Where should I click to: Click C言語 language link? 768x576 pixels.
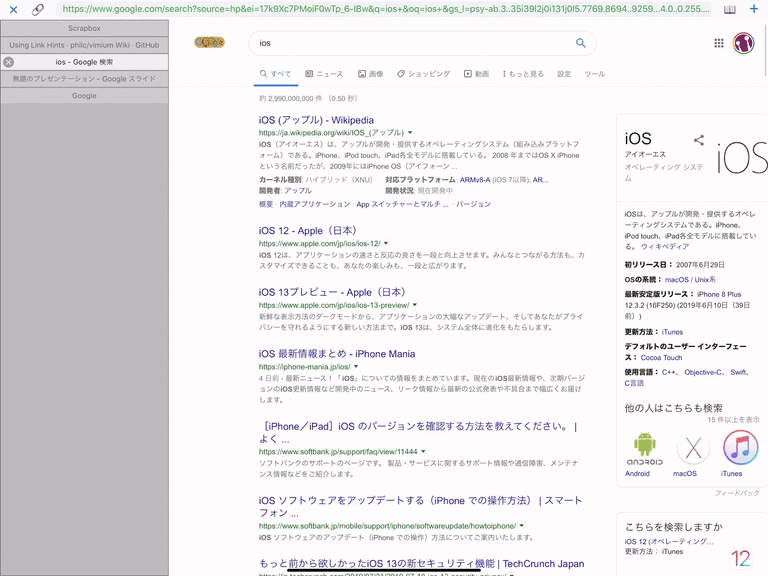click(634, 383)
